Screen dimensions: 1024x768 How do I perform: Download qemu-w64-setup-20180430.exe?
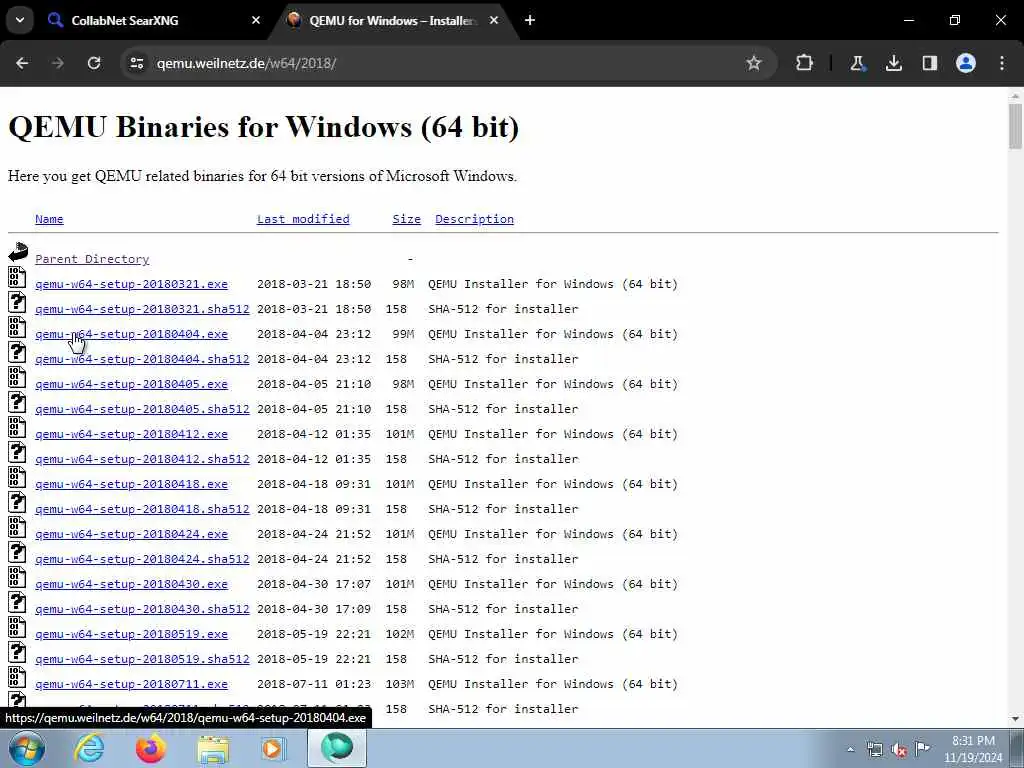131,584
